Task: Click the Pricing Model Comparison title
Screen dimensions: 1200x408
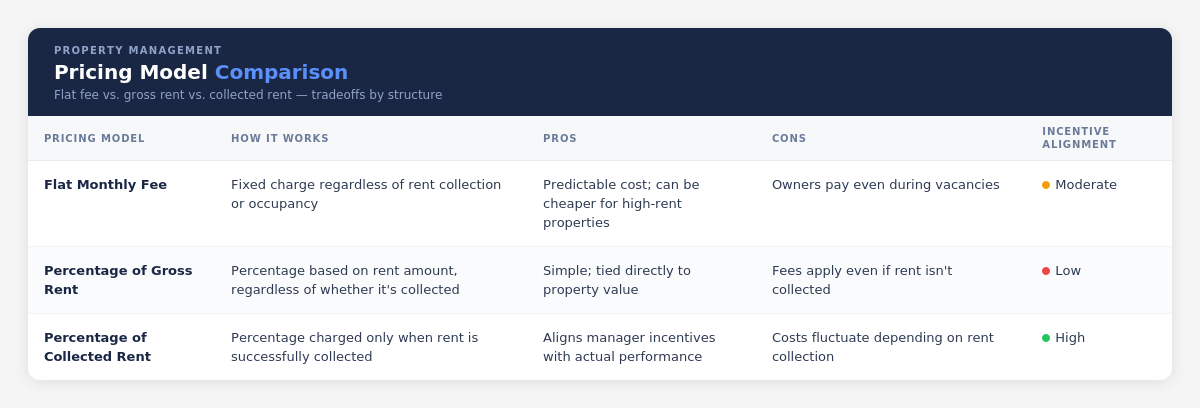Action: point(201,72)
